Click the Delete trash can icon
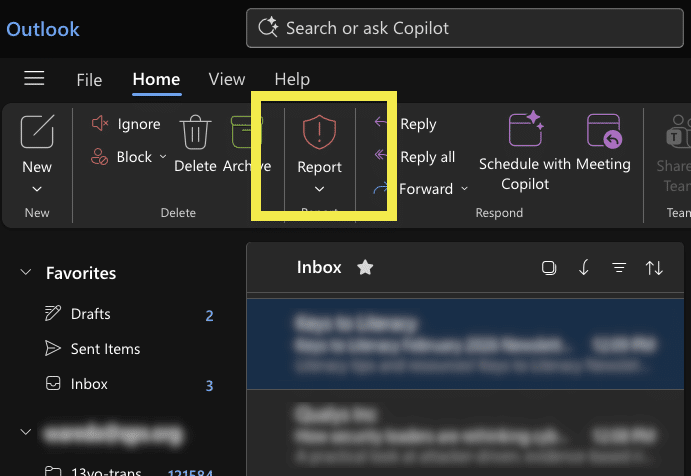Viewport: 691px width, 476px height. coord(195,133)
